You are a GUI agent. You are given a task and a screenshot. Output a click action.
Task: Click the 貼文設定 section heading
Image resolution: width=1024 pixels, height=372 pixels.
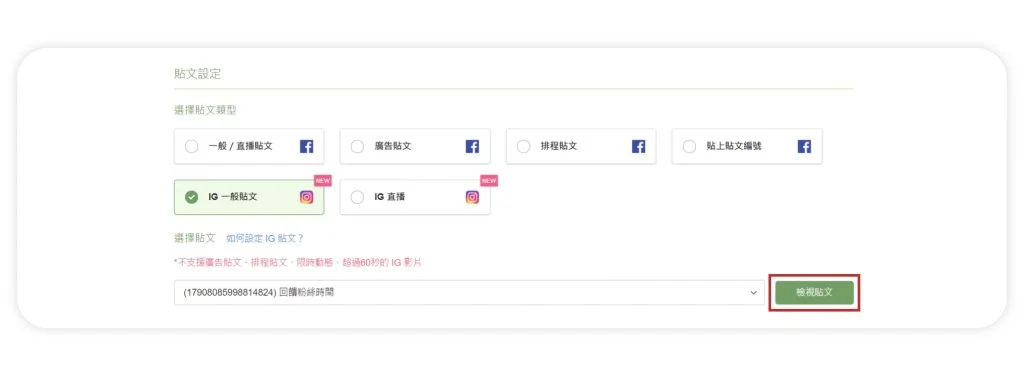[x=197, y=74]
